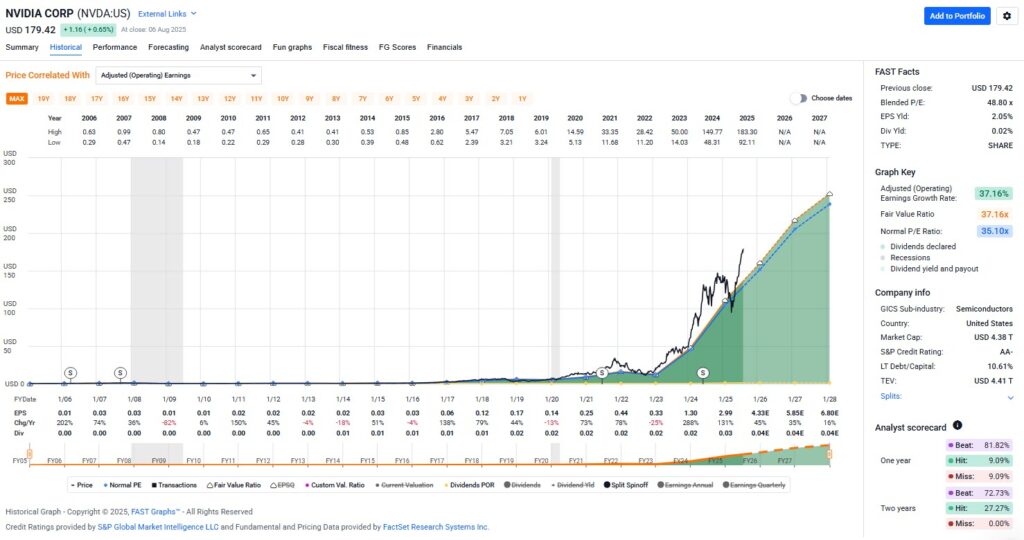Set time range to 5Y

point(415,99)
